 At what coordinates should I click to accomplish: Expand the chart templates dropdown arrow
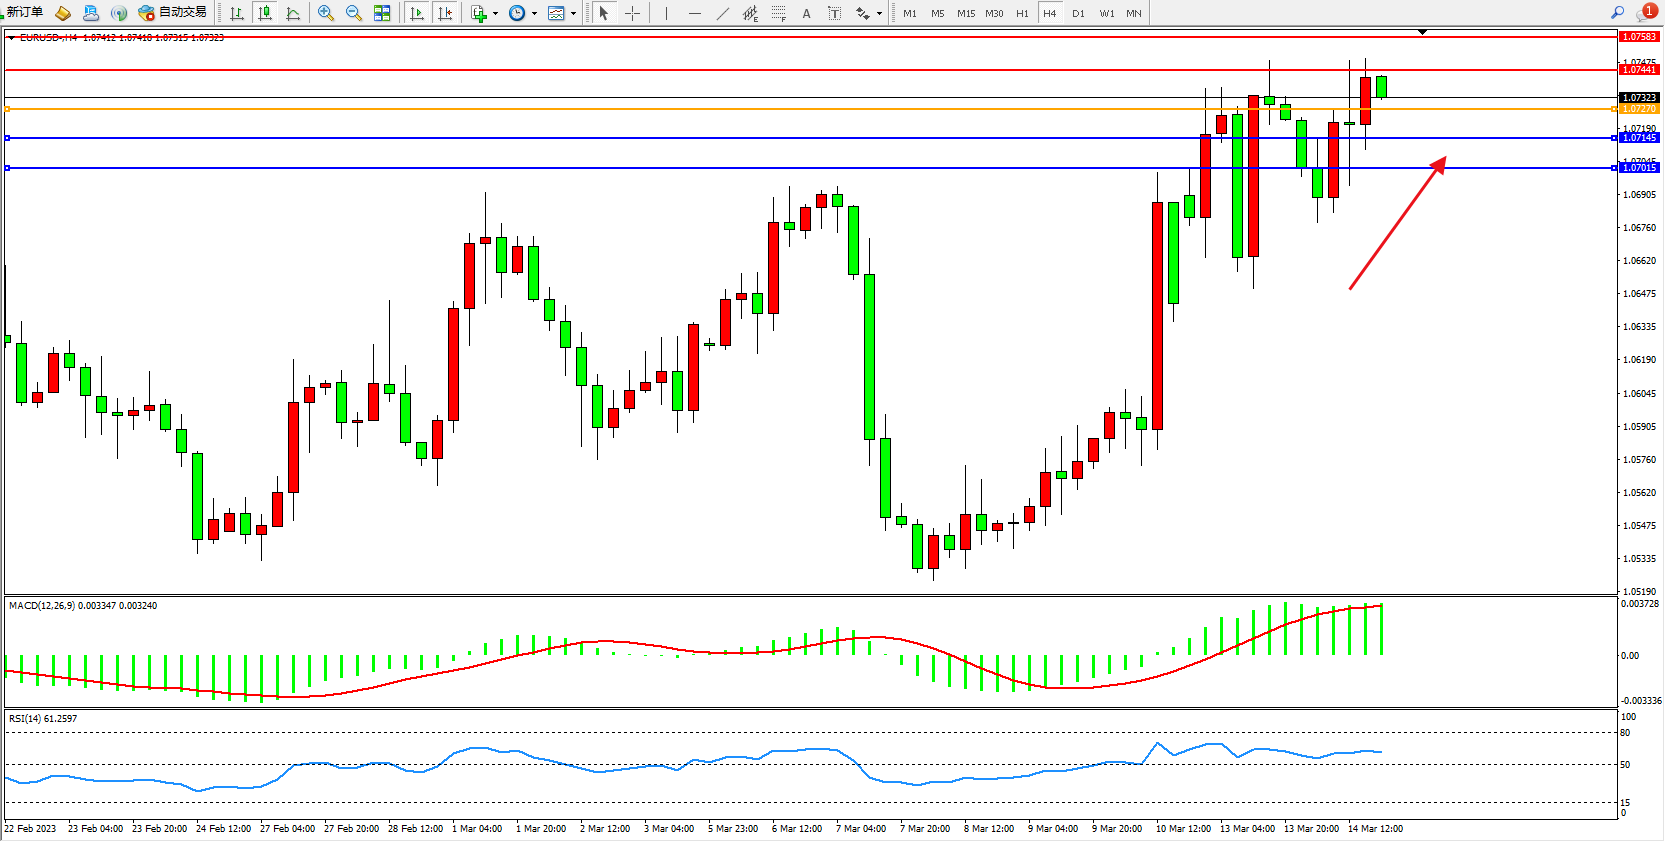[x=573, y=13]
